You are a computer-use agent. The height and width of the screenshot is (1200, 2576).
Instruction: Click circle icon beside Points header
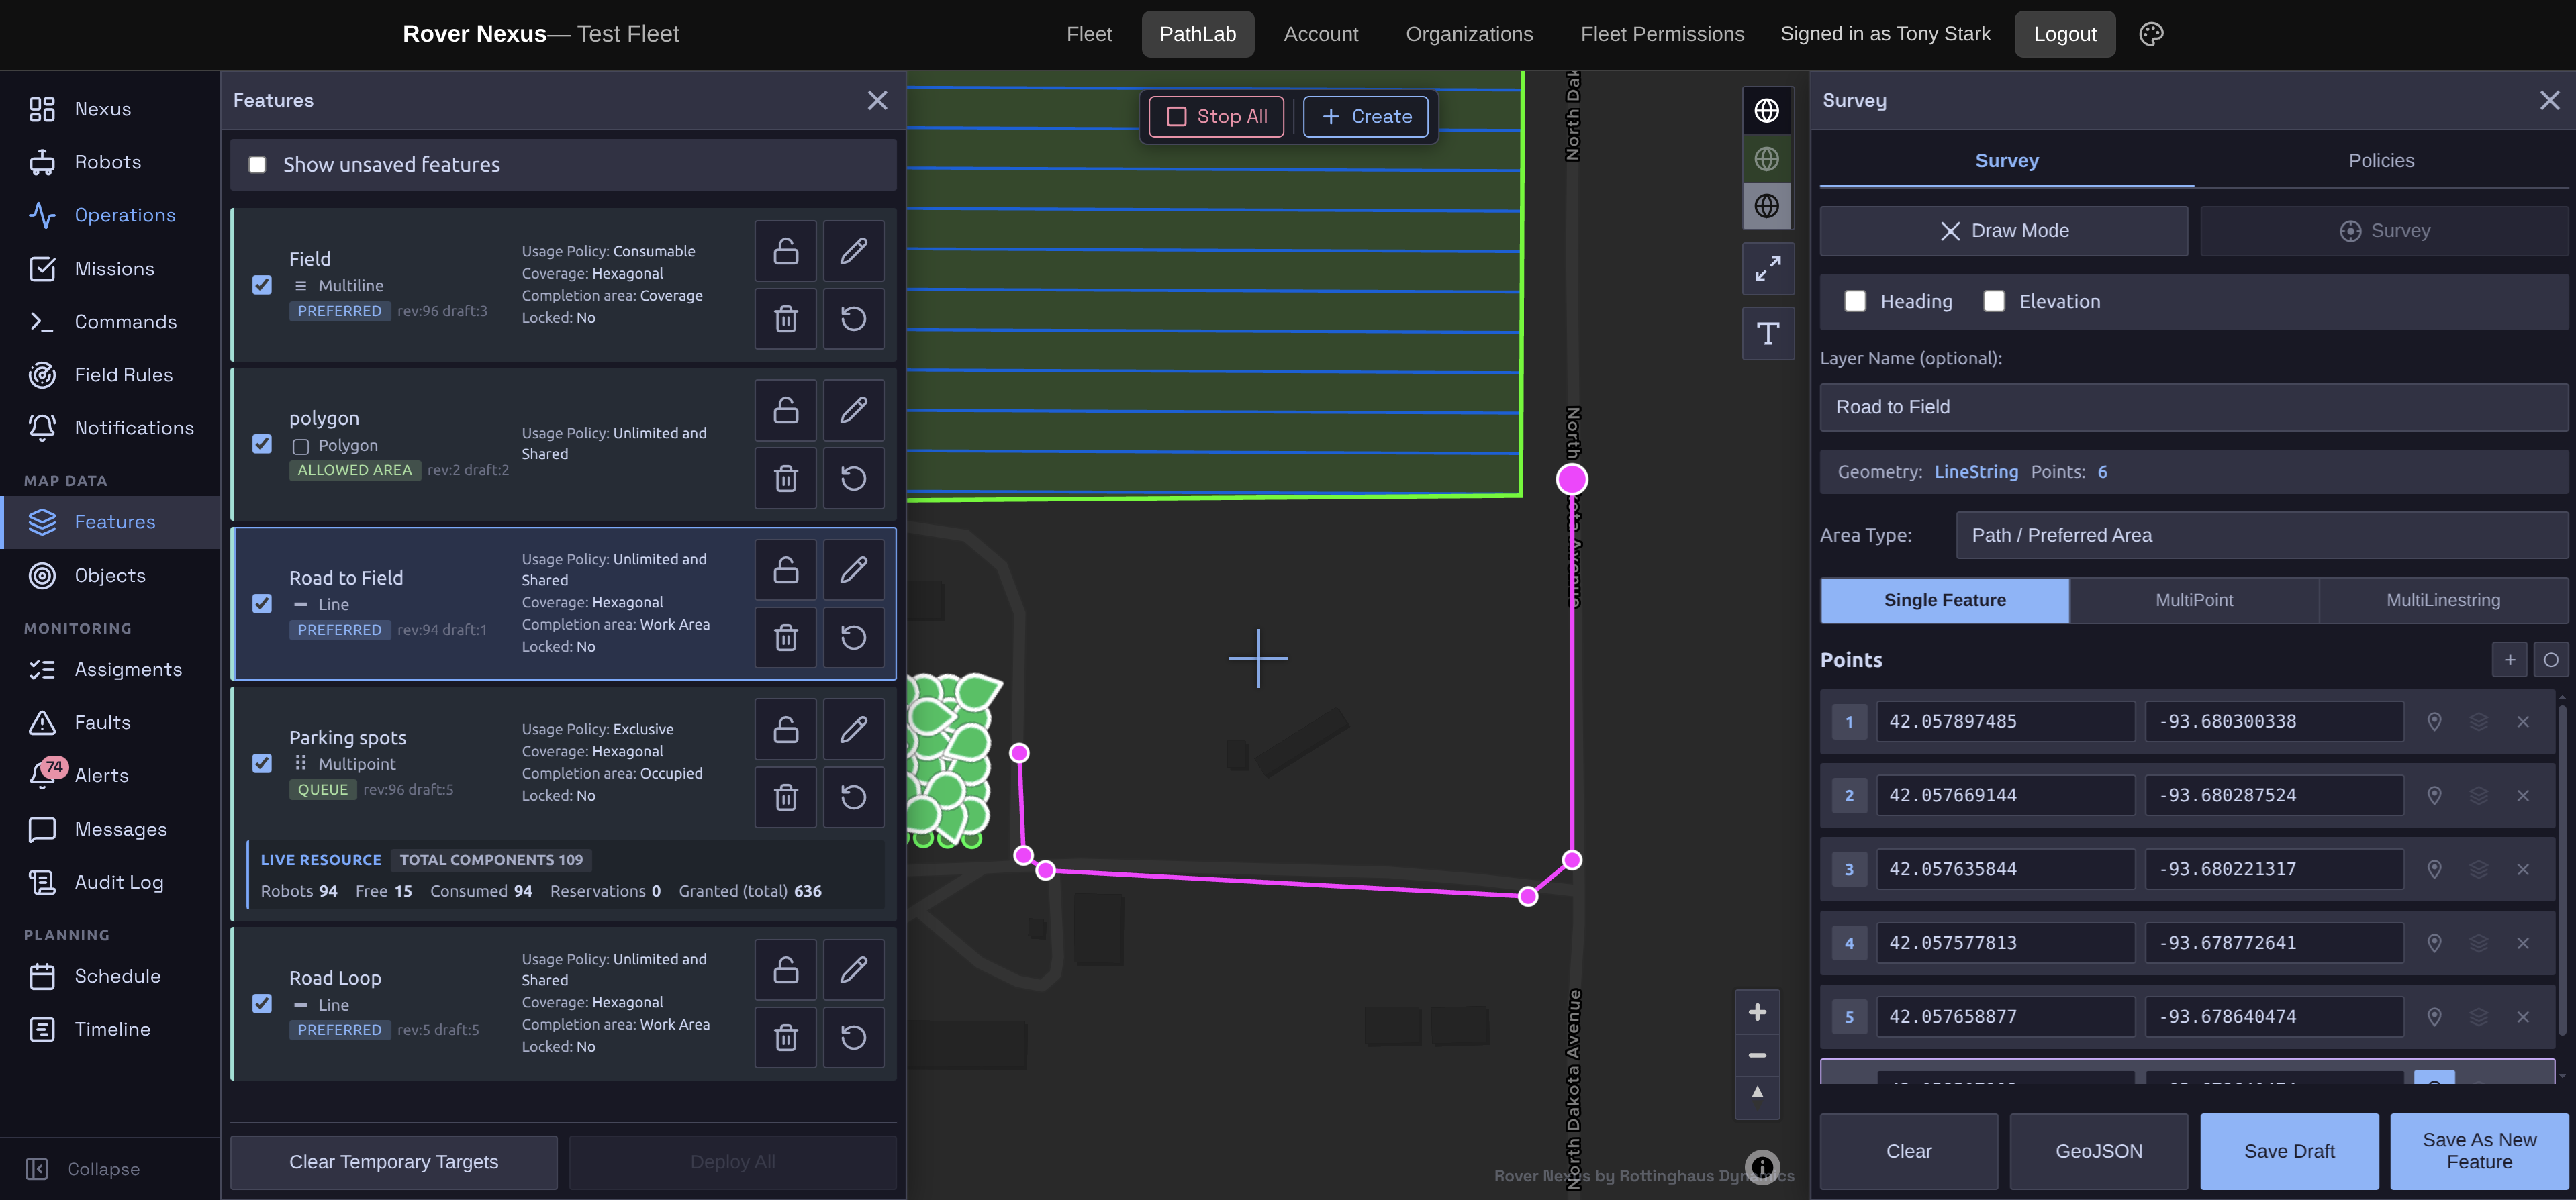click(2551, 660)
